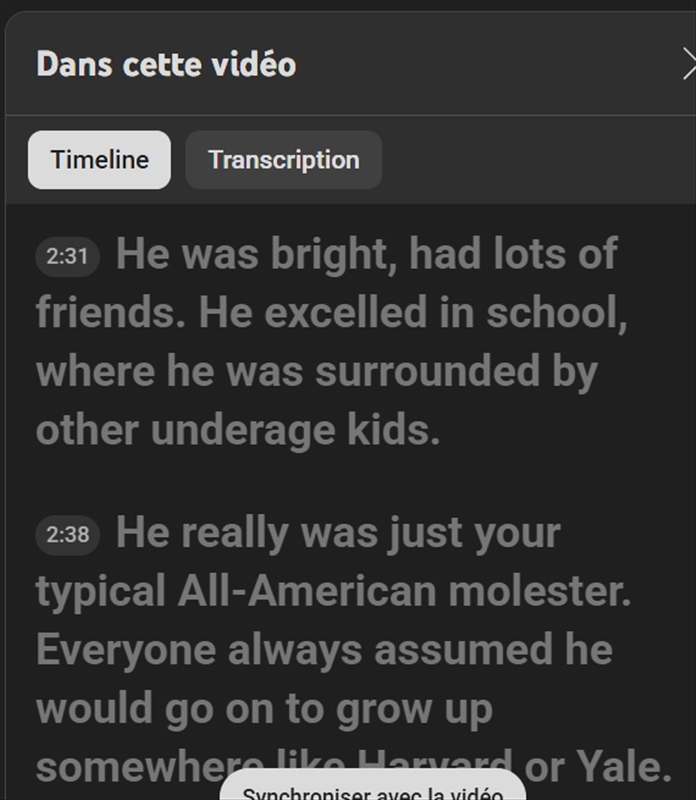Click the line 'He really was just your'
Screen dimensions: 696x800
pyautogui.click(x=338, y=532)
